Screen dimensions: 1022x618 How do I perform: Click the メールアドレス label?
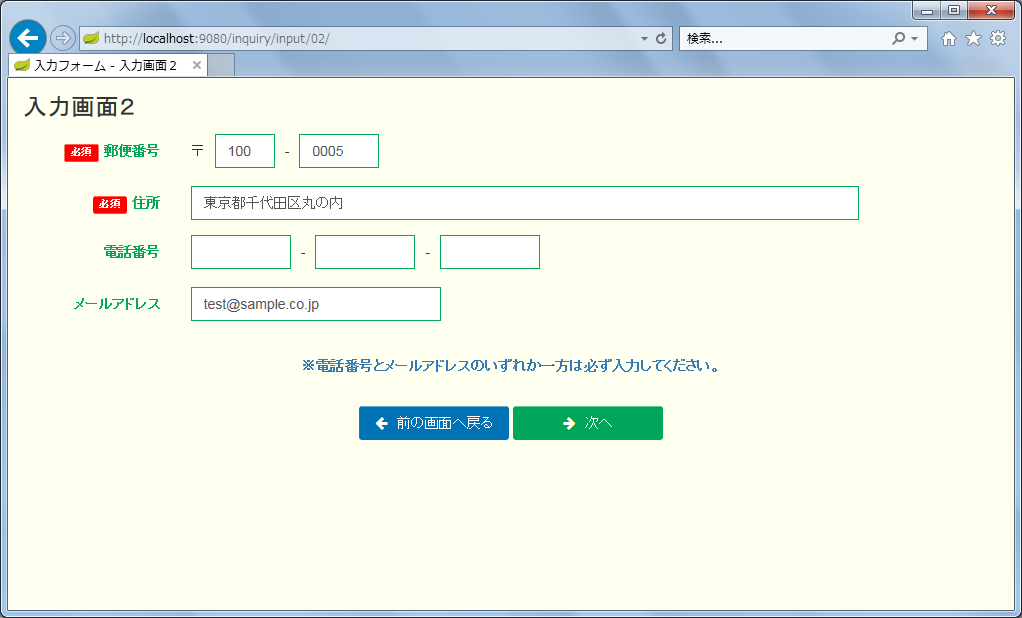(117, 304)
